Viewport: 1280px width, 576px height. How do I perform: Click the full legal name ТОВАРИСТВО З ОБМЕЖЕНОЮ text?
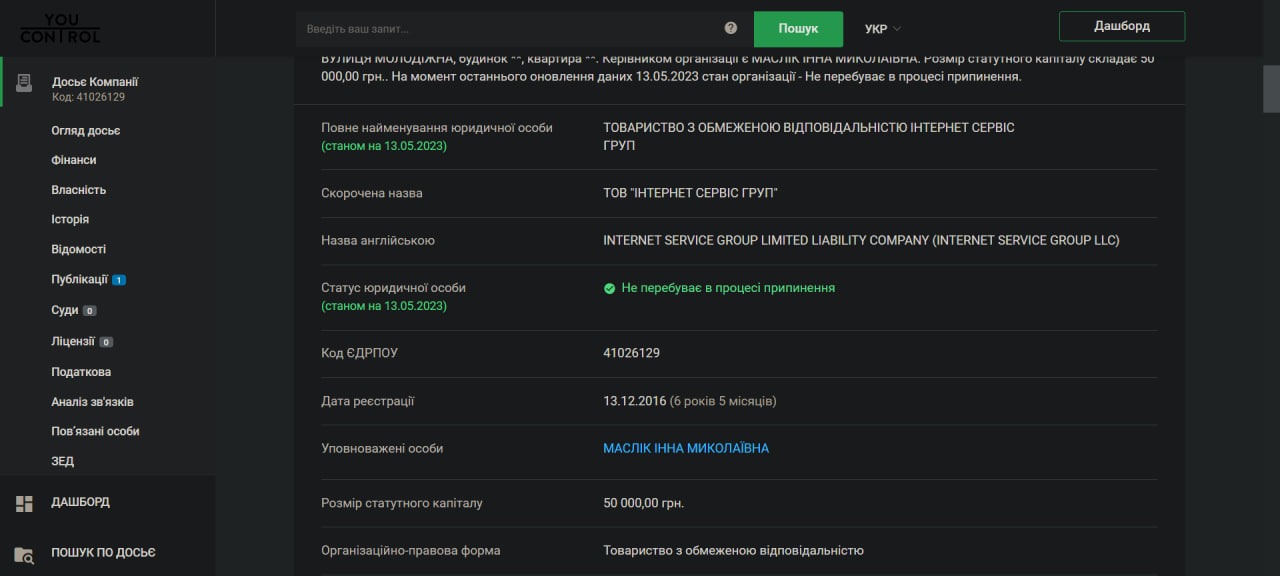808,137
